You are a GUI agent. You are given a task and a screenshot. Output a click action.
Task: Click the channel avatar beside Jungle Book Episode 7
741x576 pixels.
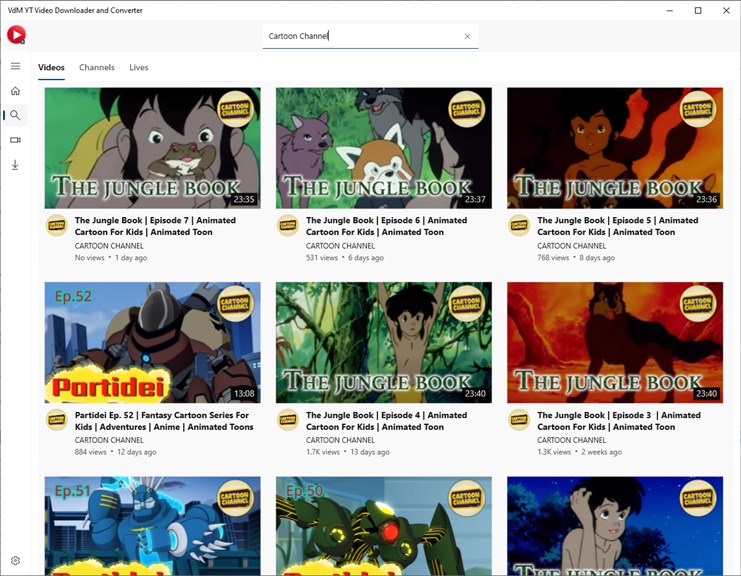click(x=57, y=226)
